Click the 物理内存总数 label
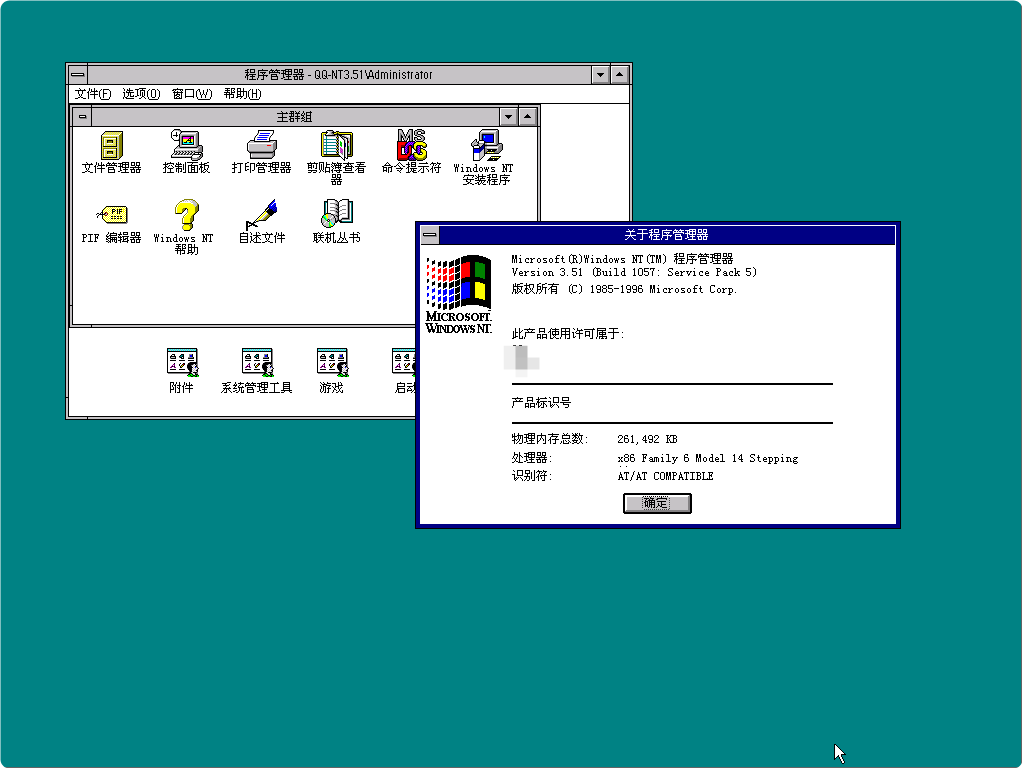The width and height of the screenshot is (1022, 768). (549, 439)
